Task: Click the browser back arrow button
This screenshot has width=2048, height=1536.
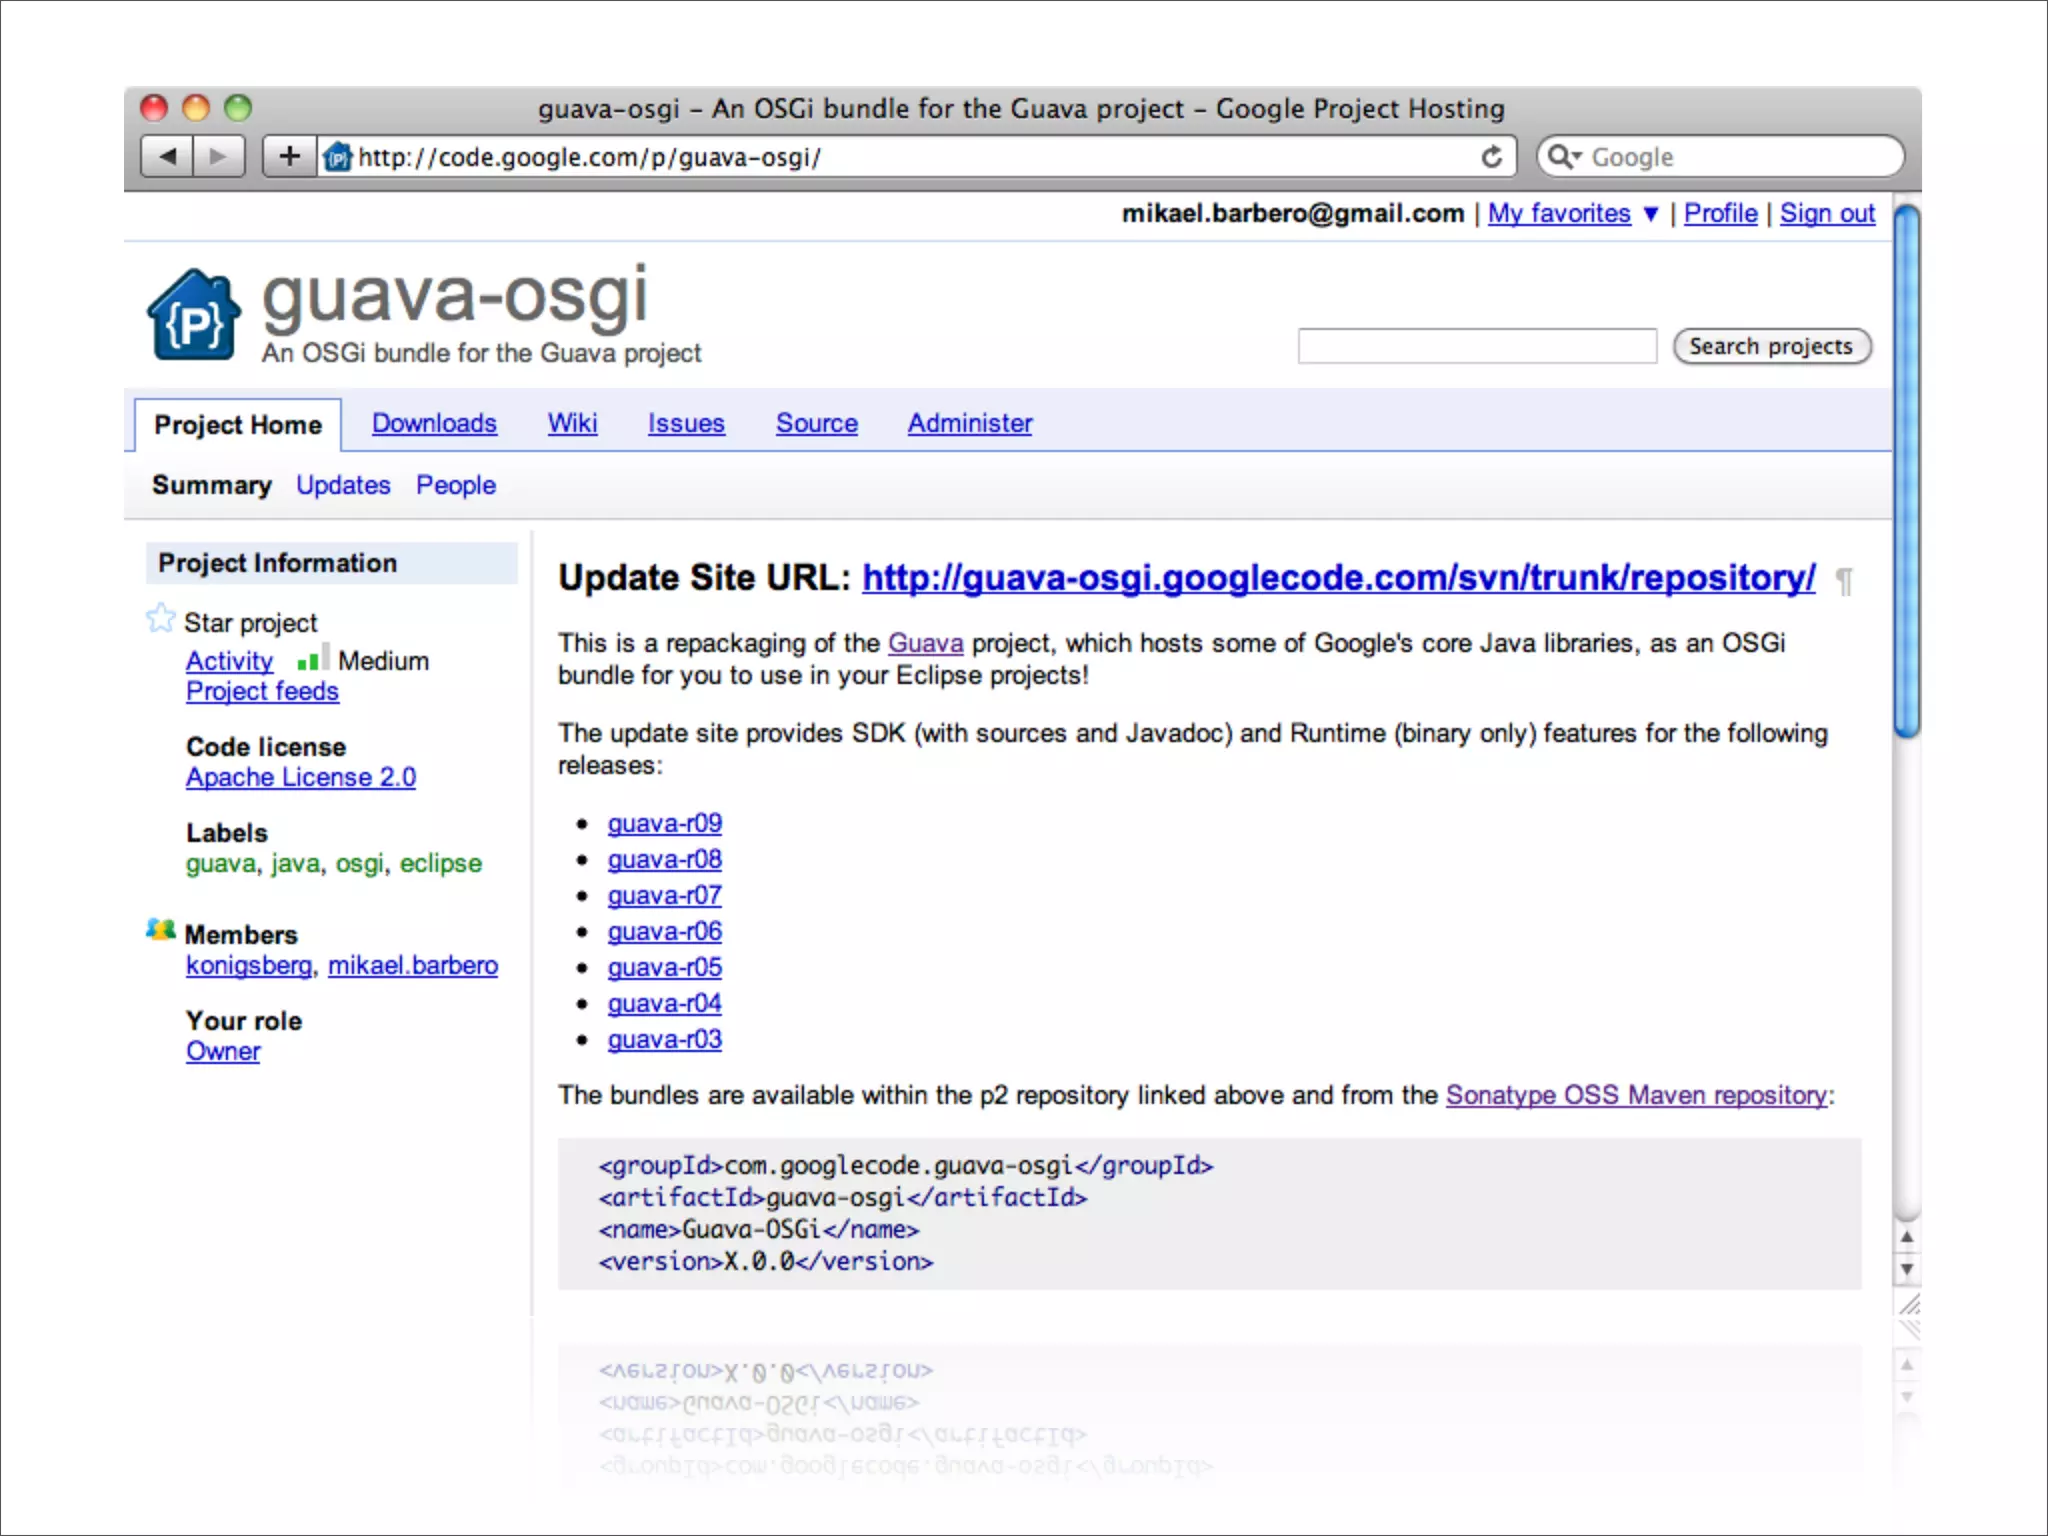Action: click(x=168, y=157)
